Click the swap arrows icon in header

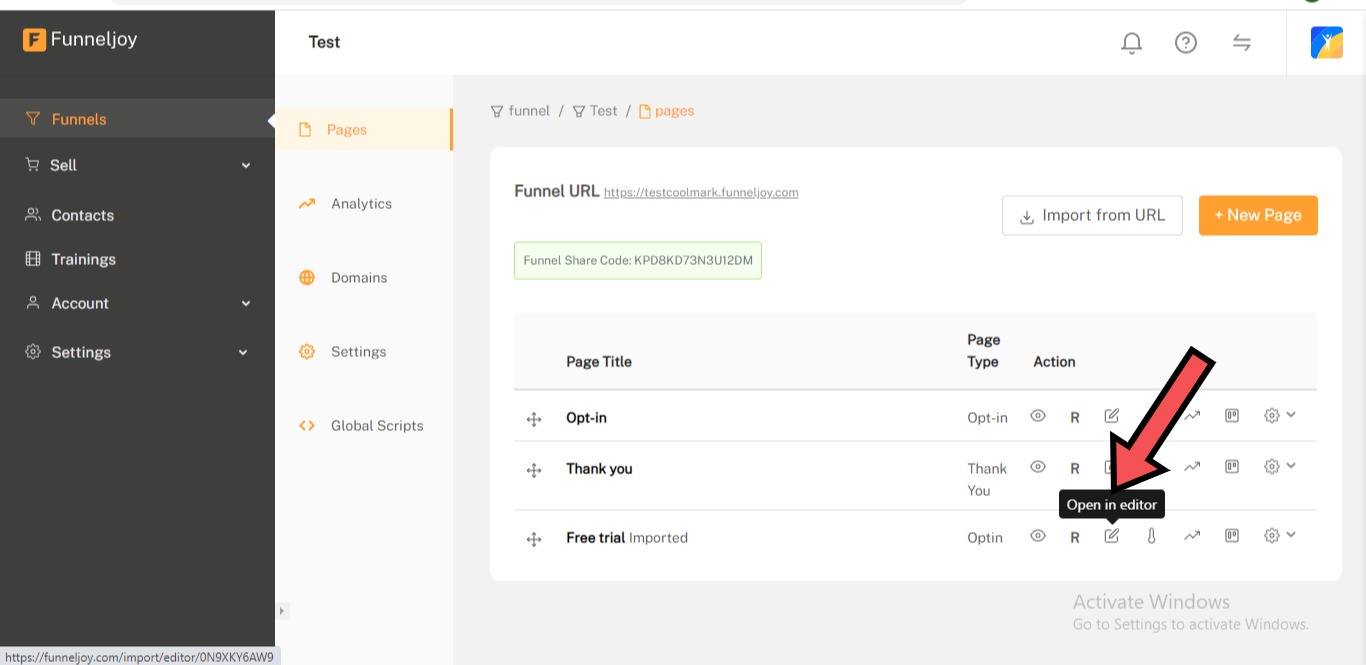1242,43
